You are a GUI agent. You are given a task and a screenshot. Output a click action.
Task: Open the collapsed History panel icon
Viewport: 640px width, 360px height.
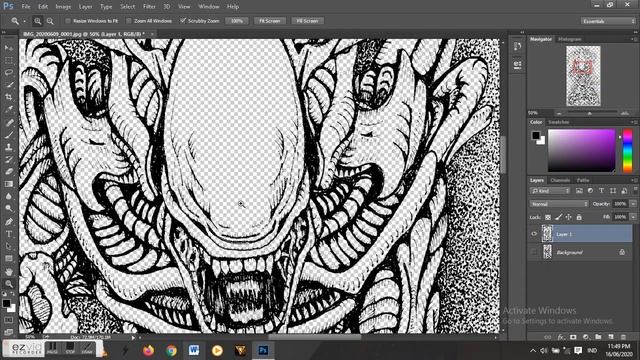click(517, 46)
